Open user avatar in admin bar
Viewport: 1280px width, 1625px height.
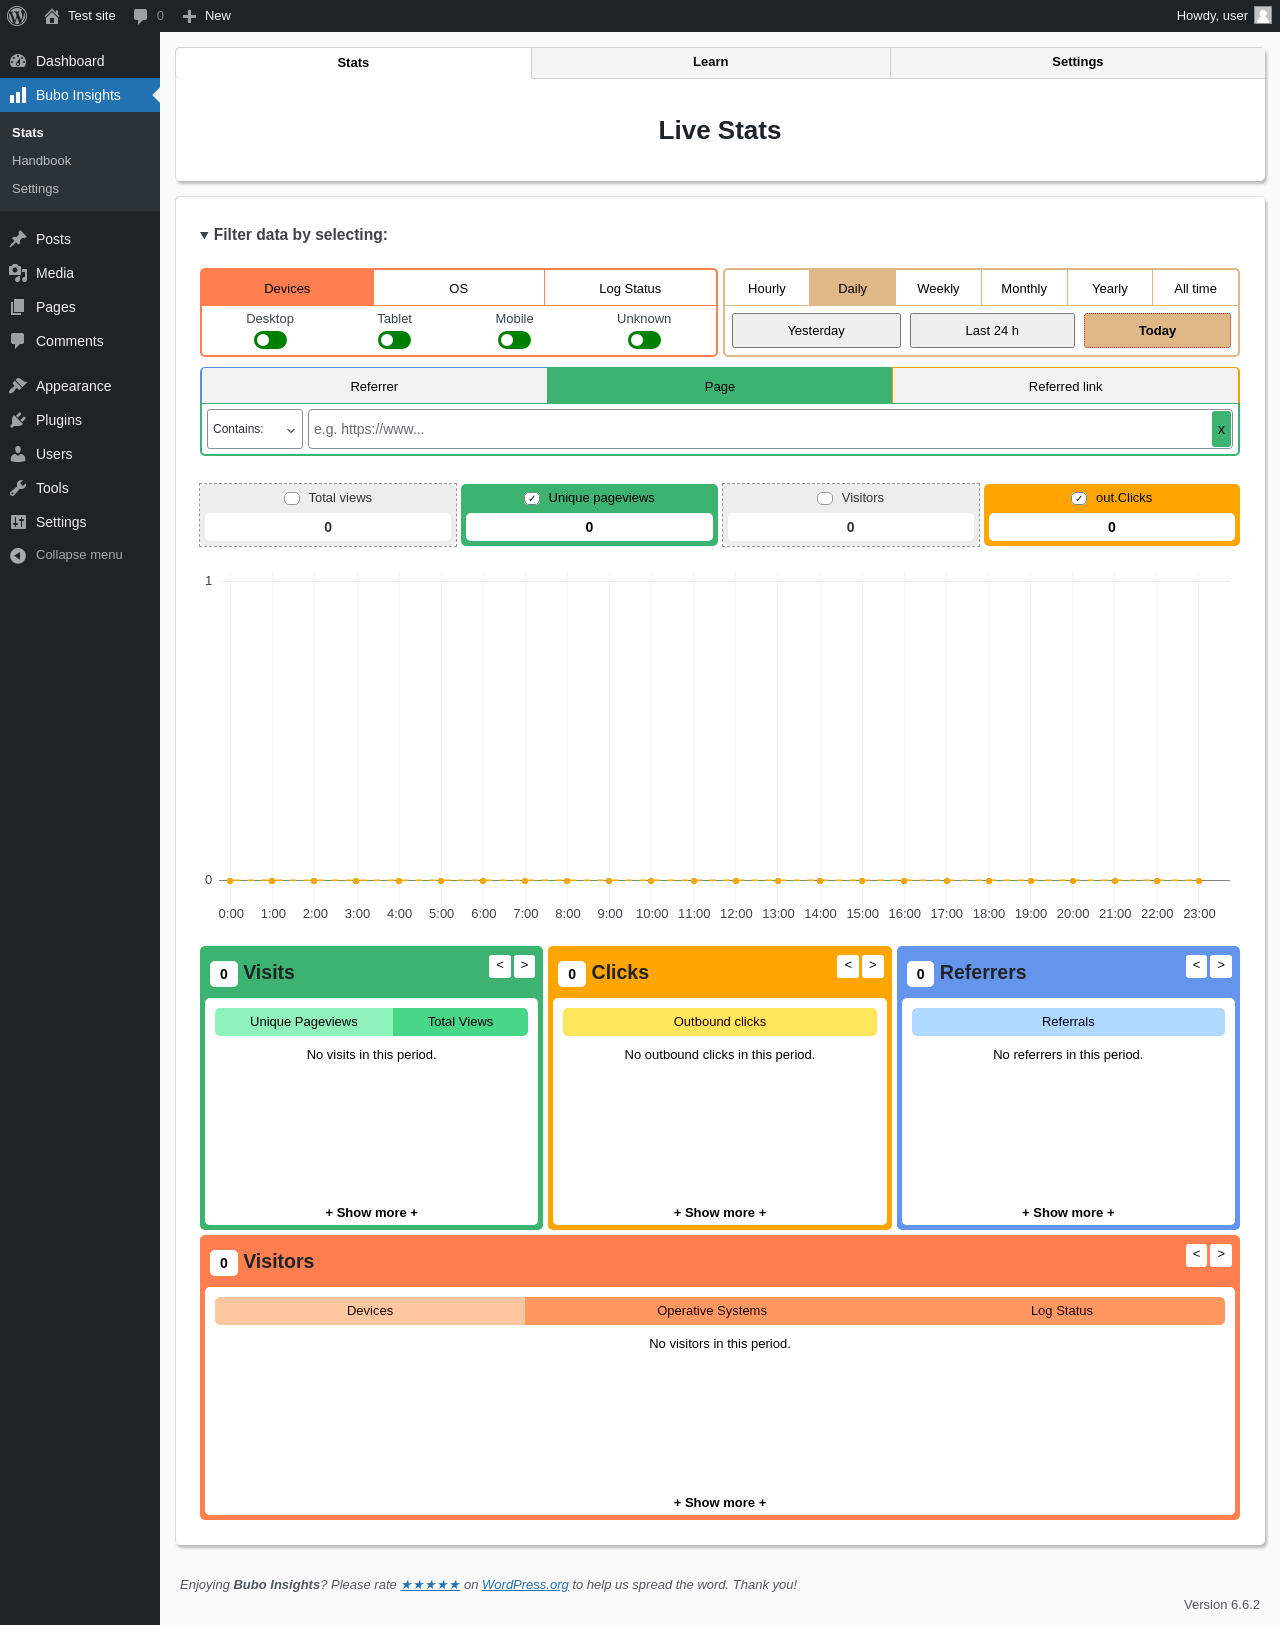(x=1263, y=15)
